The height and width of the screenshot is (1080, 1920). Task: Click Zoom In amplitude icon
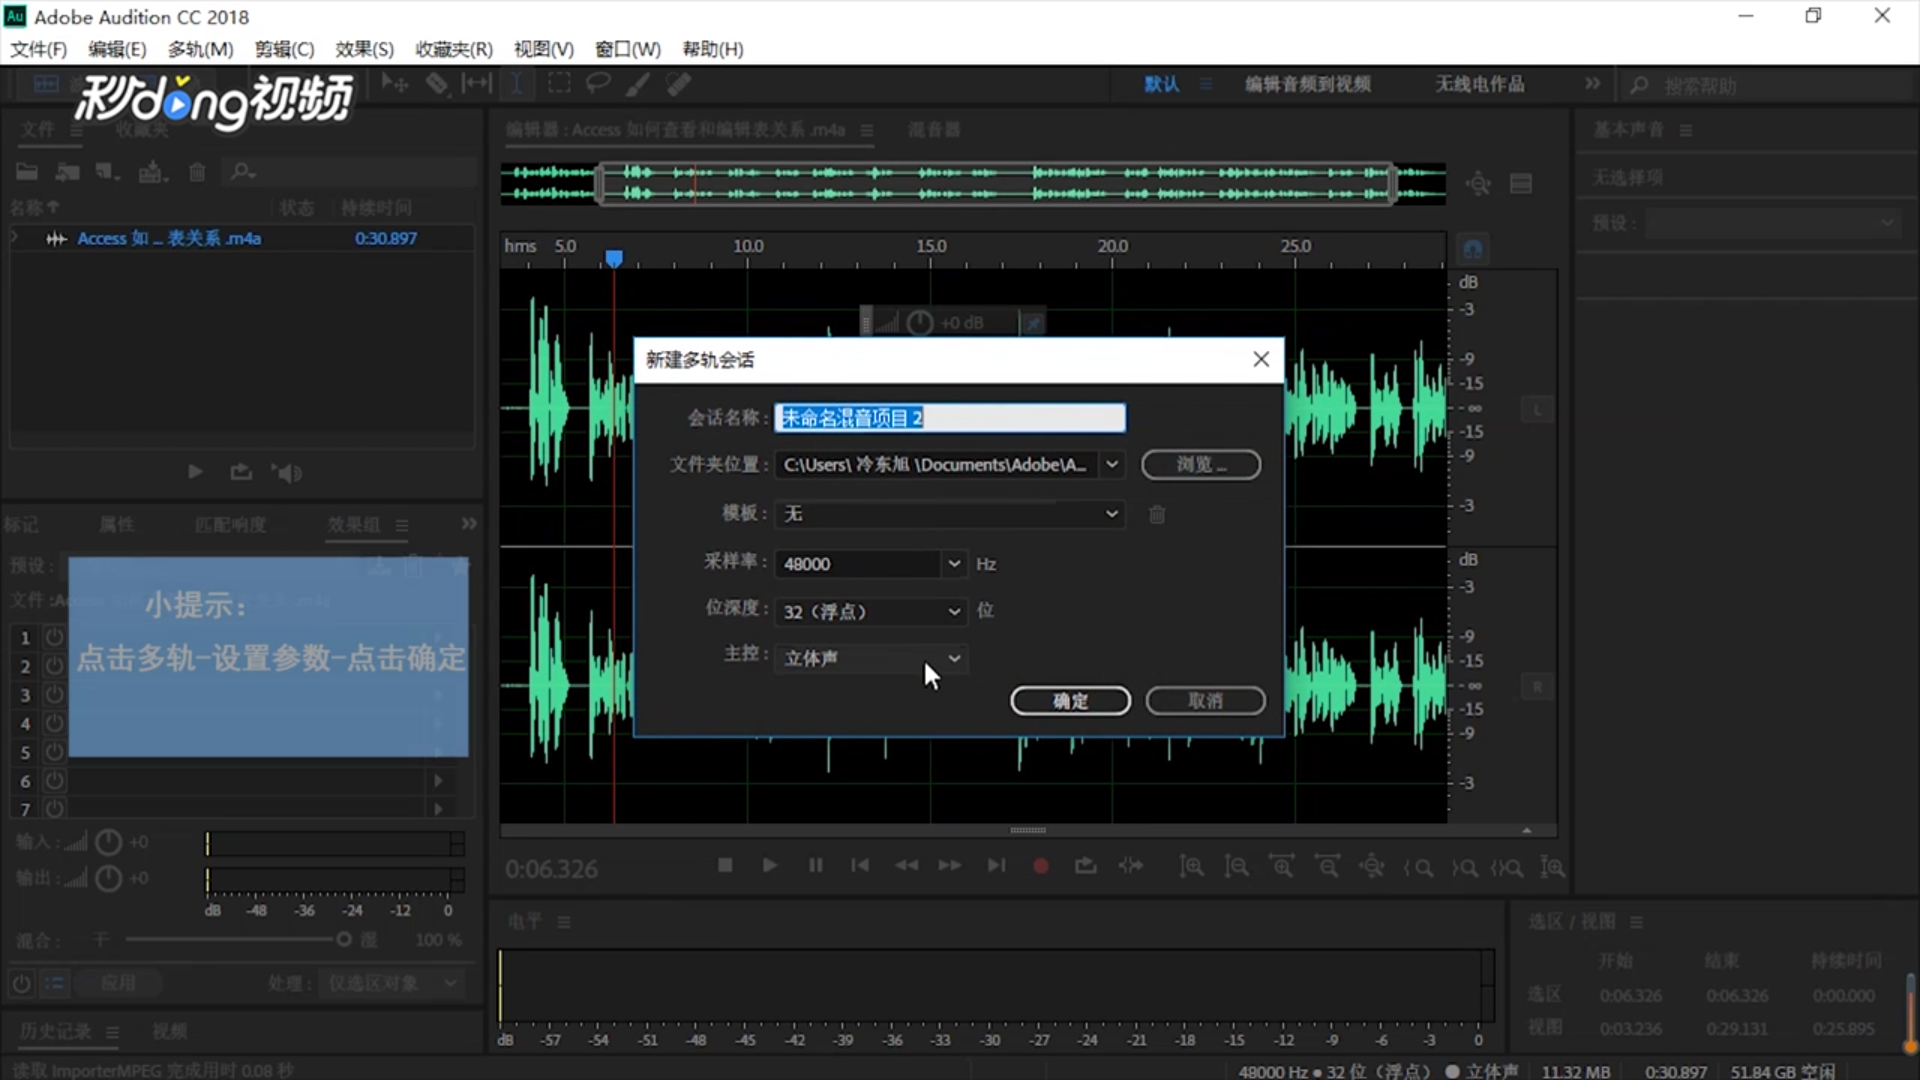tap(1191, 867)
